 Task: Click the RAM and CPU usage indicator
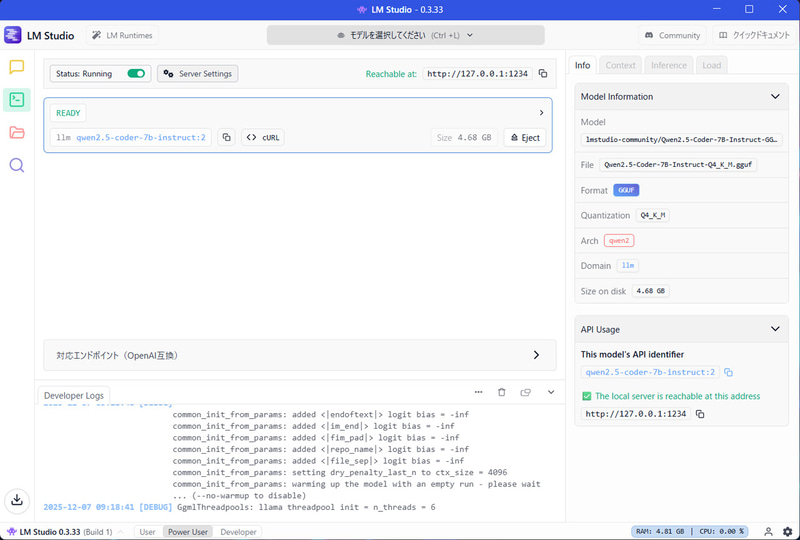pyautogui.click(x=691, y=531)
